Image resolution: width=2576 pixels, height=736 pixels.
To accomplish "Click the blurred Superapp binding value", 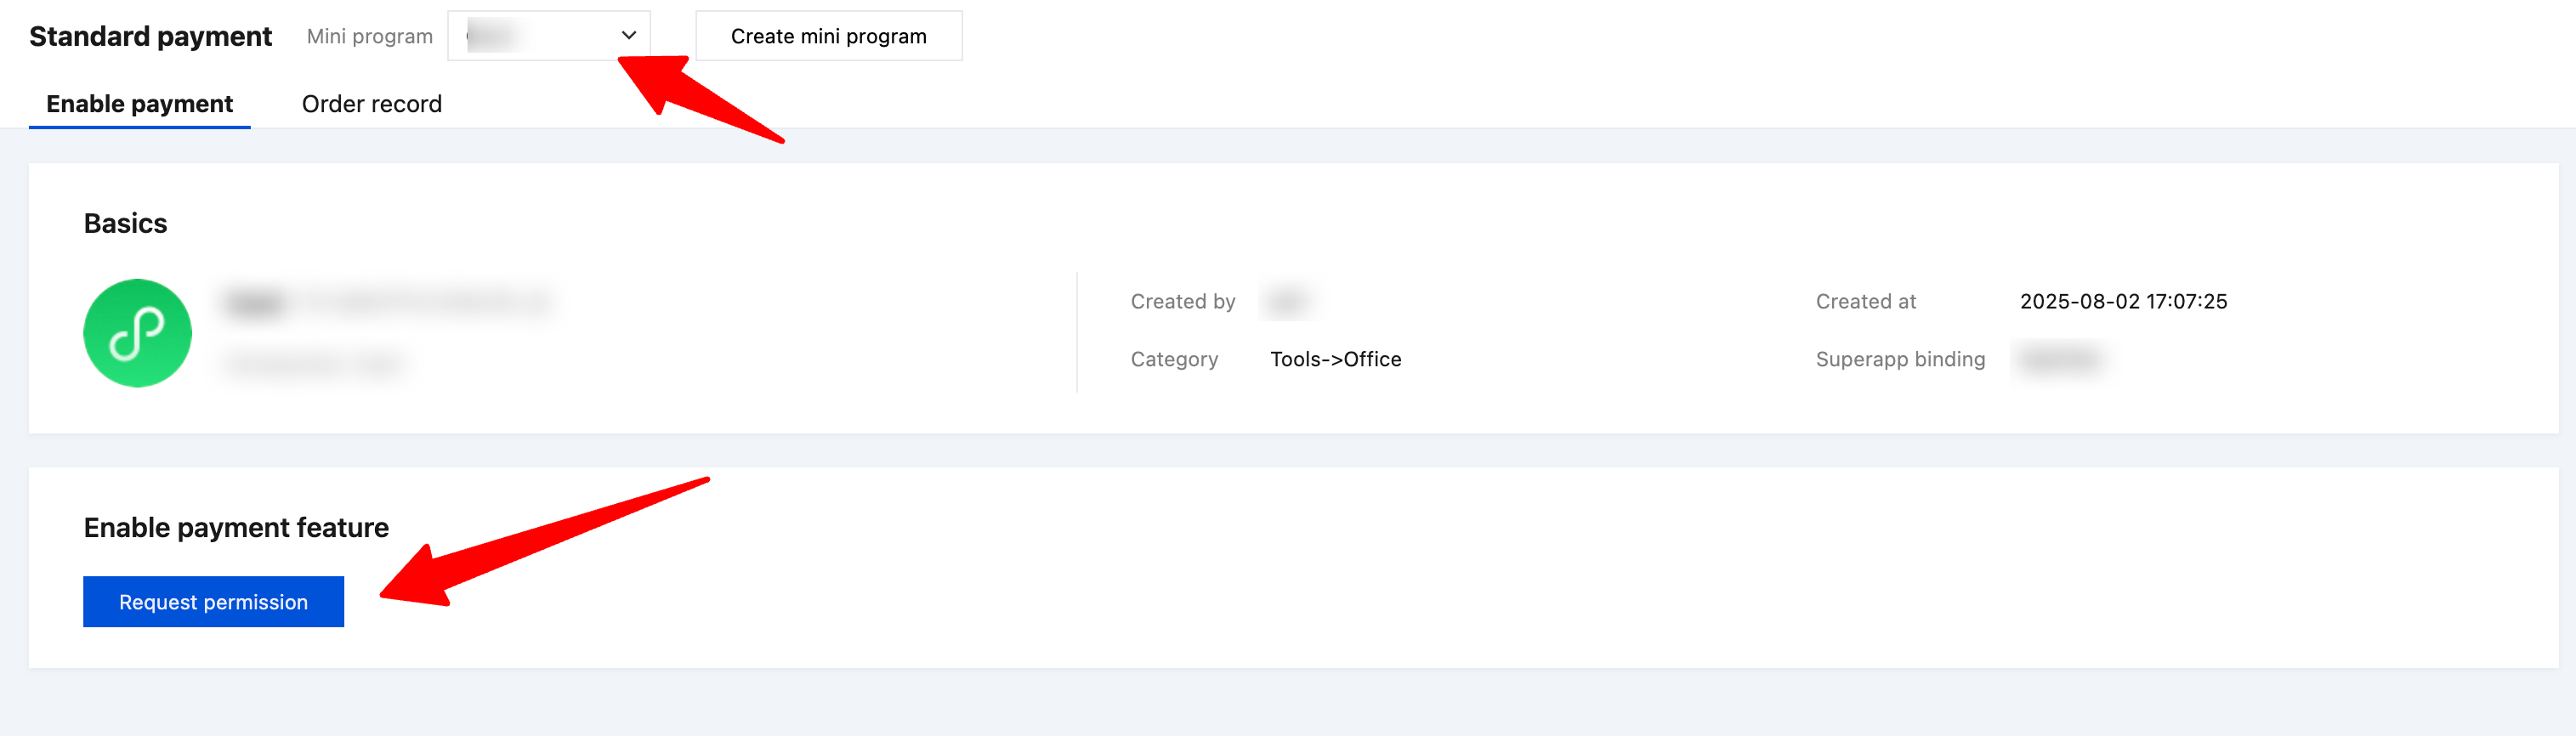I will point(2060,359).
